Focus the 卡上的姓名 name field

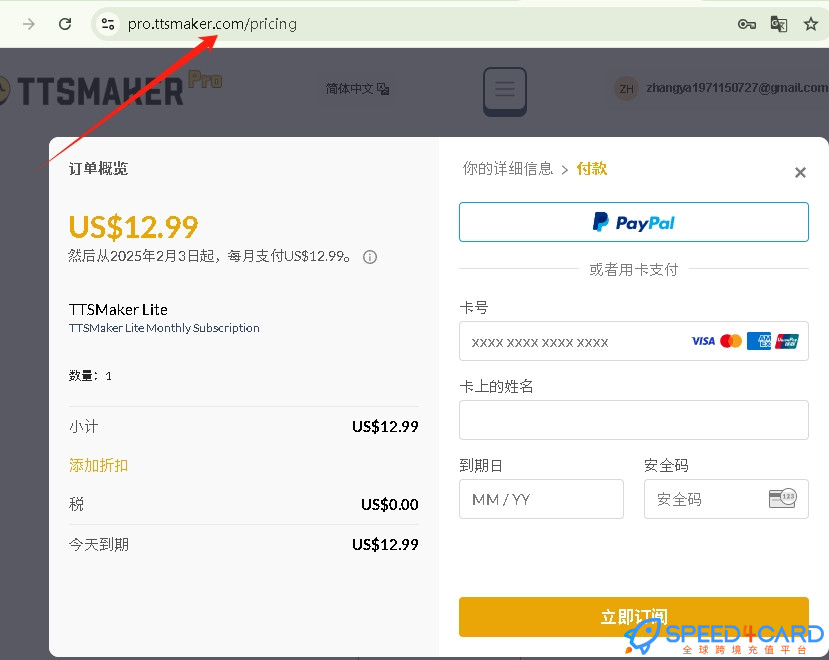(x=633, y=420)
